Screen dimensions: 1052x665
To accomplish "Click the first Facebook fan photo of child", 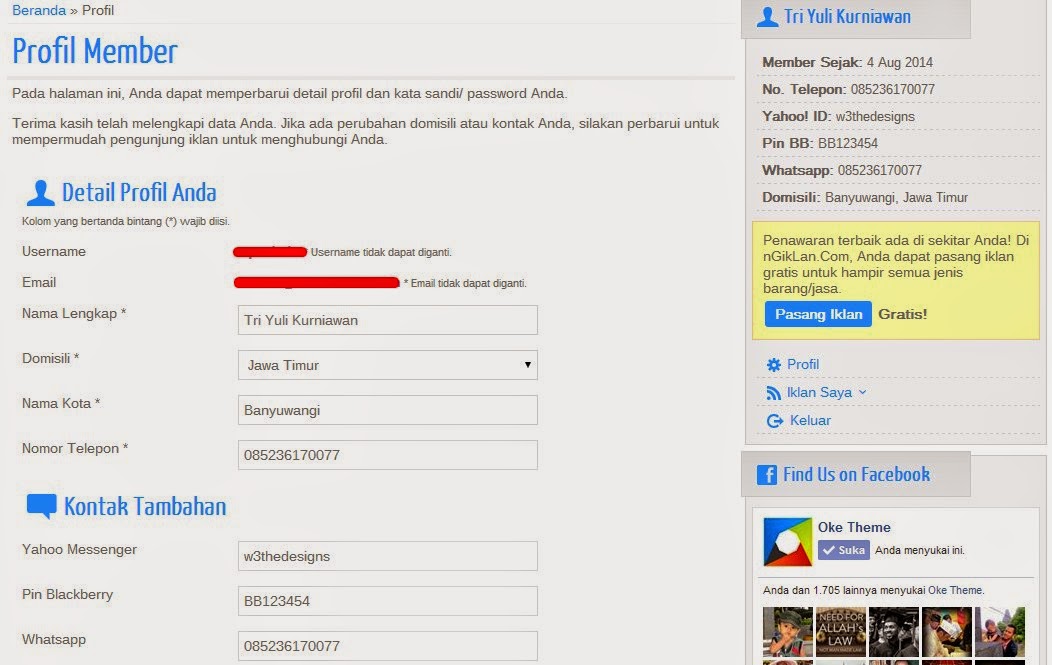I will [788, 632].
